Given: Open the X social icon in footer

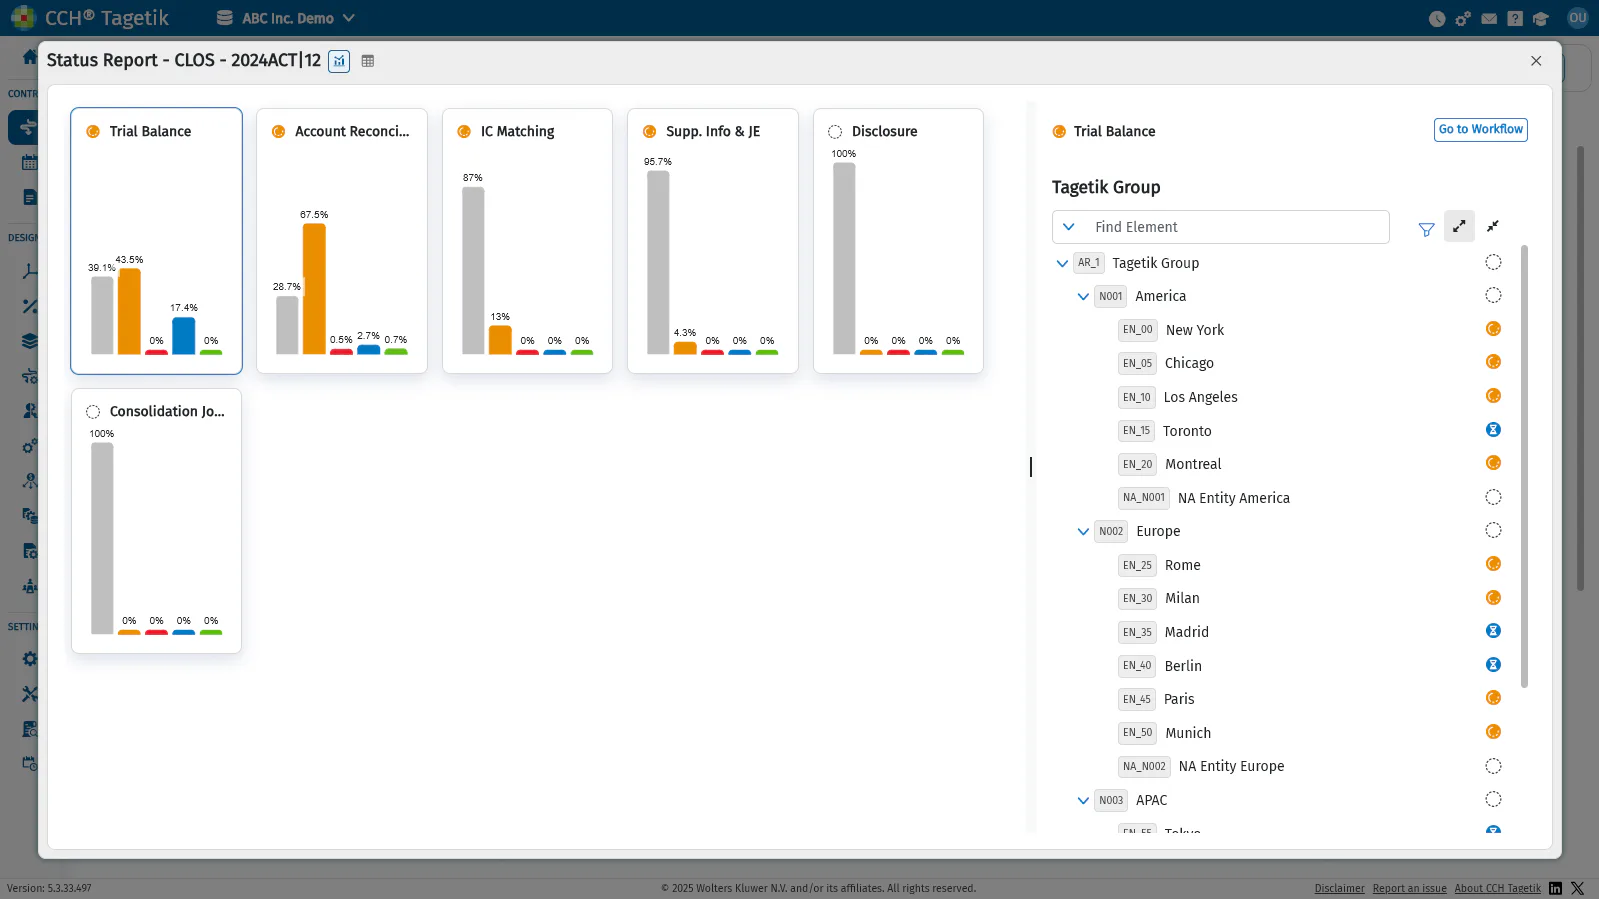Looking at the screenshot, I should (1577, 888).
